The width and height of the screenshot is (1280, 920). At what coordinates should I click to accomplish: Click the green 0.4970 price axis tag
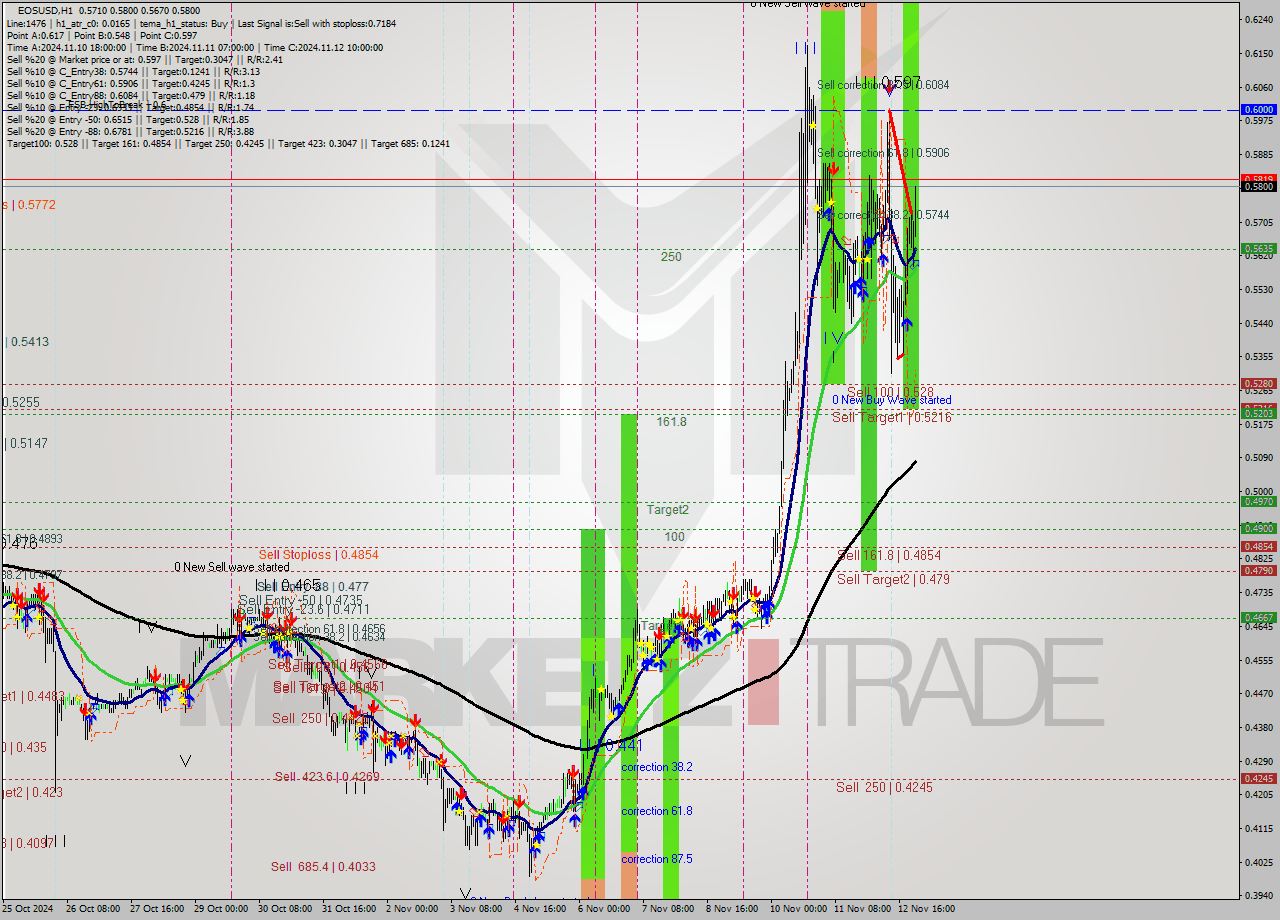point(1258,502)
